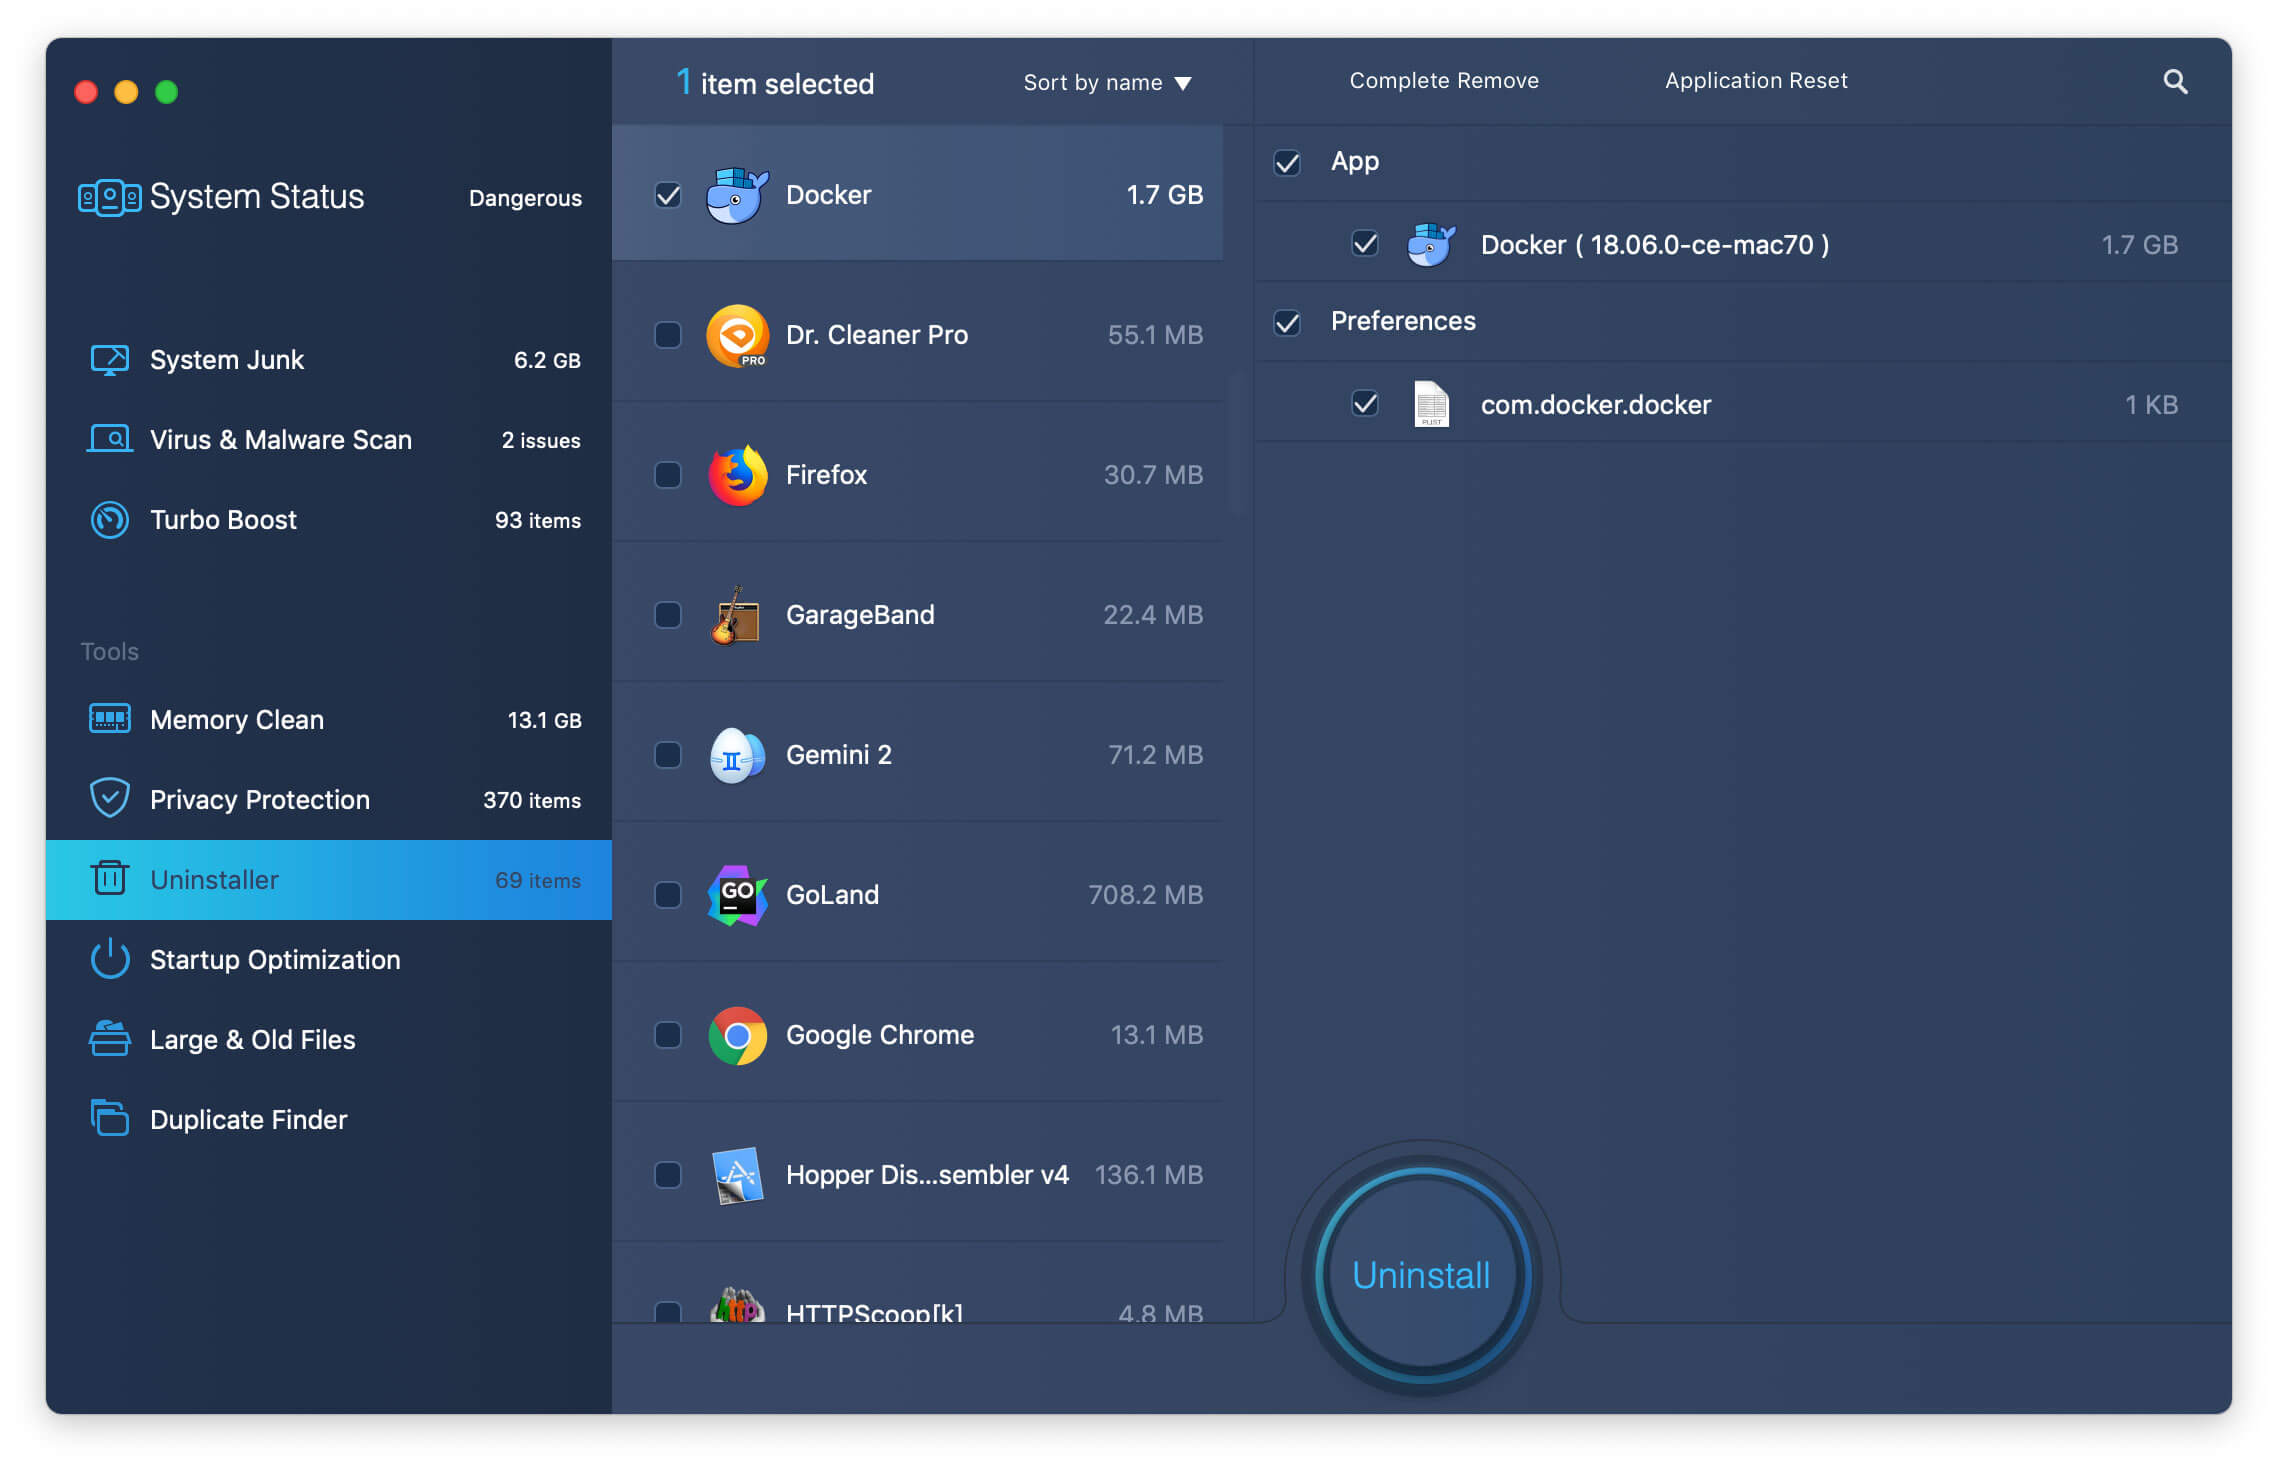The width and height of the screenshot is (2278, 1468).
Task: Click the Privacy Protection icon
Action: 110,799
